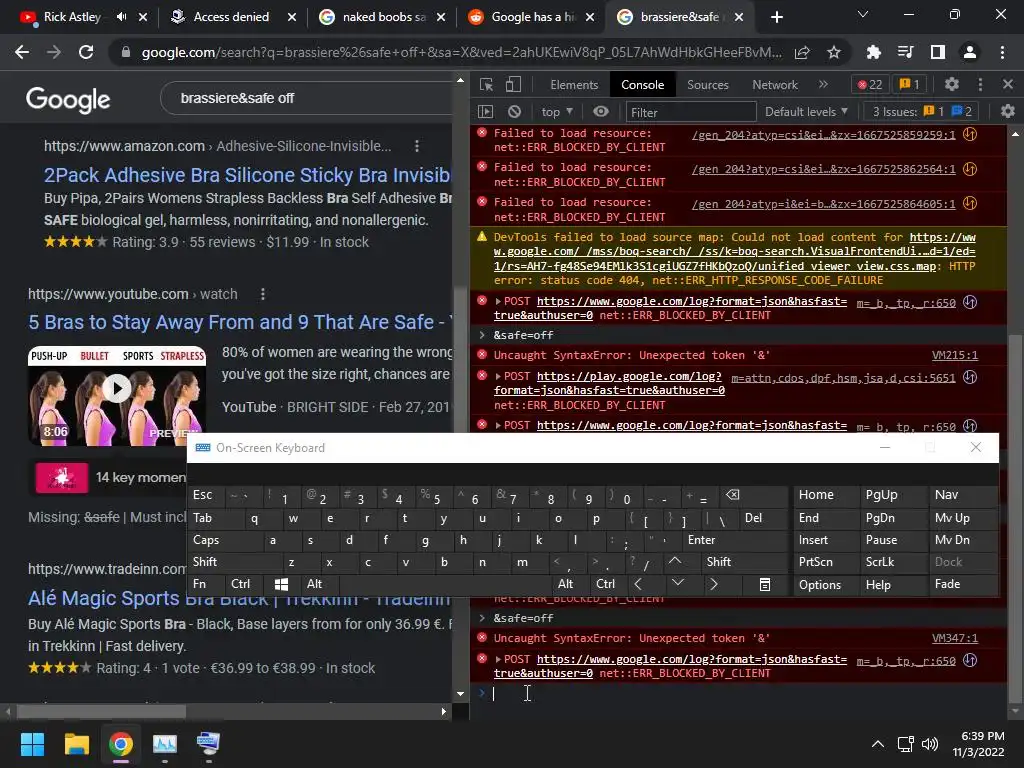Show hidden system tray icons chevron
The image size is (1024, 768).
pos(878,744)
